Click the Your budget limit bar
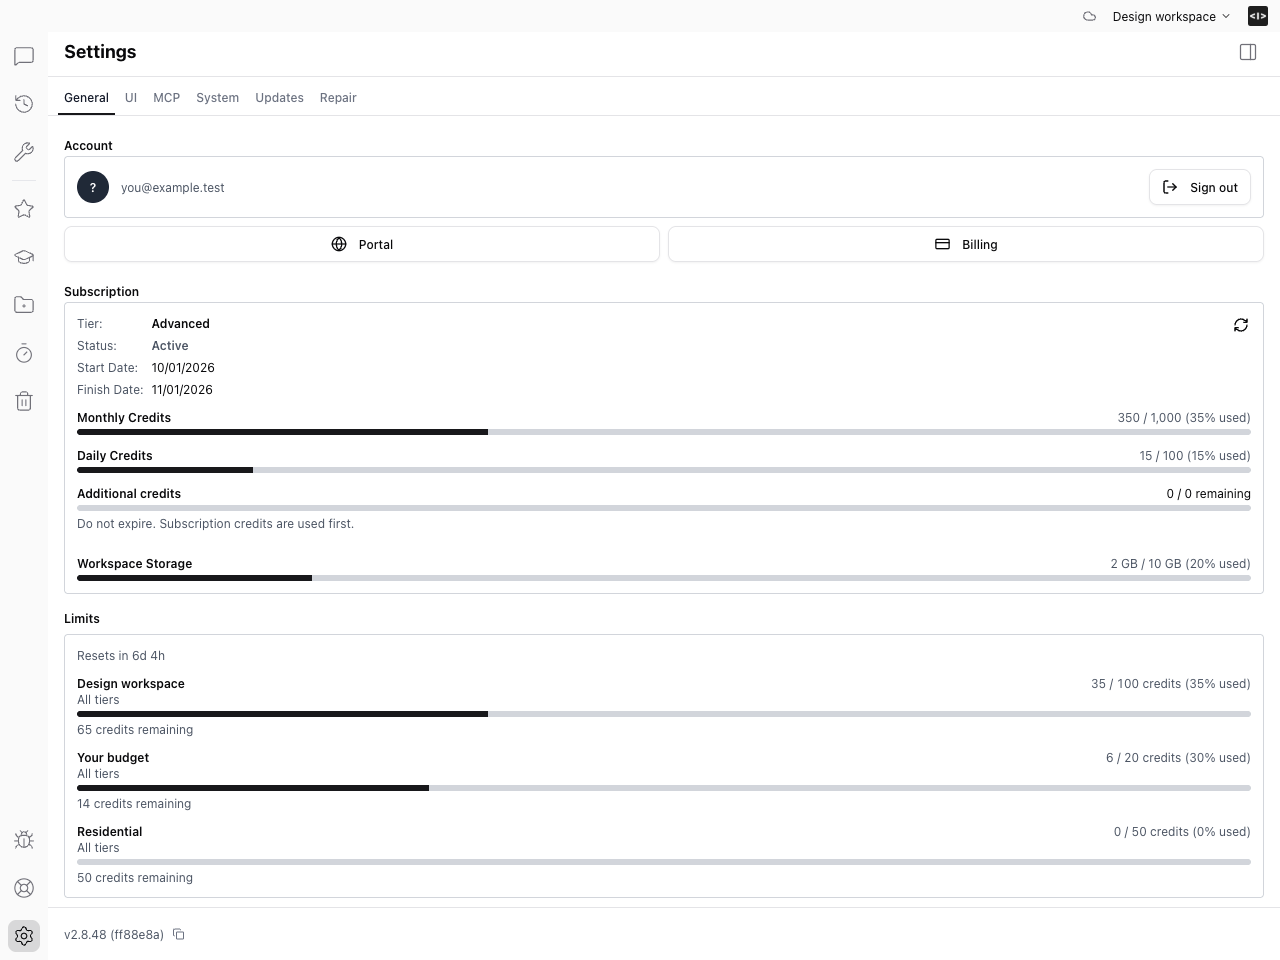Image resolution: width=1280 pixels, height=960 pixels. click(664, 788)
